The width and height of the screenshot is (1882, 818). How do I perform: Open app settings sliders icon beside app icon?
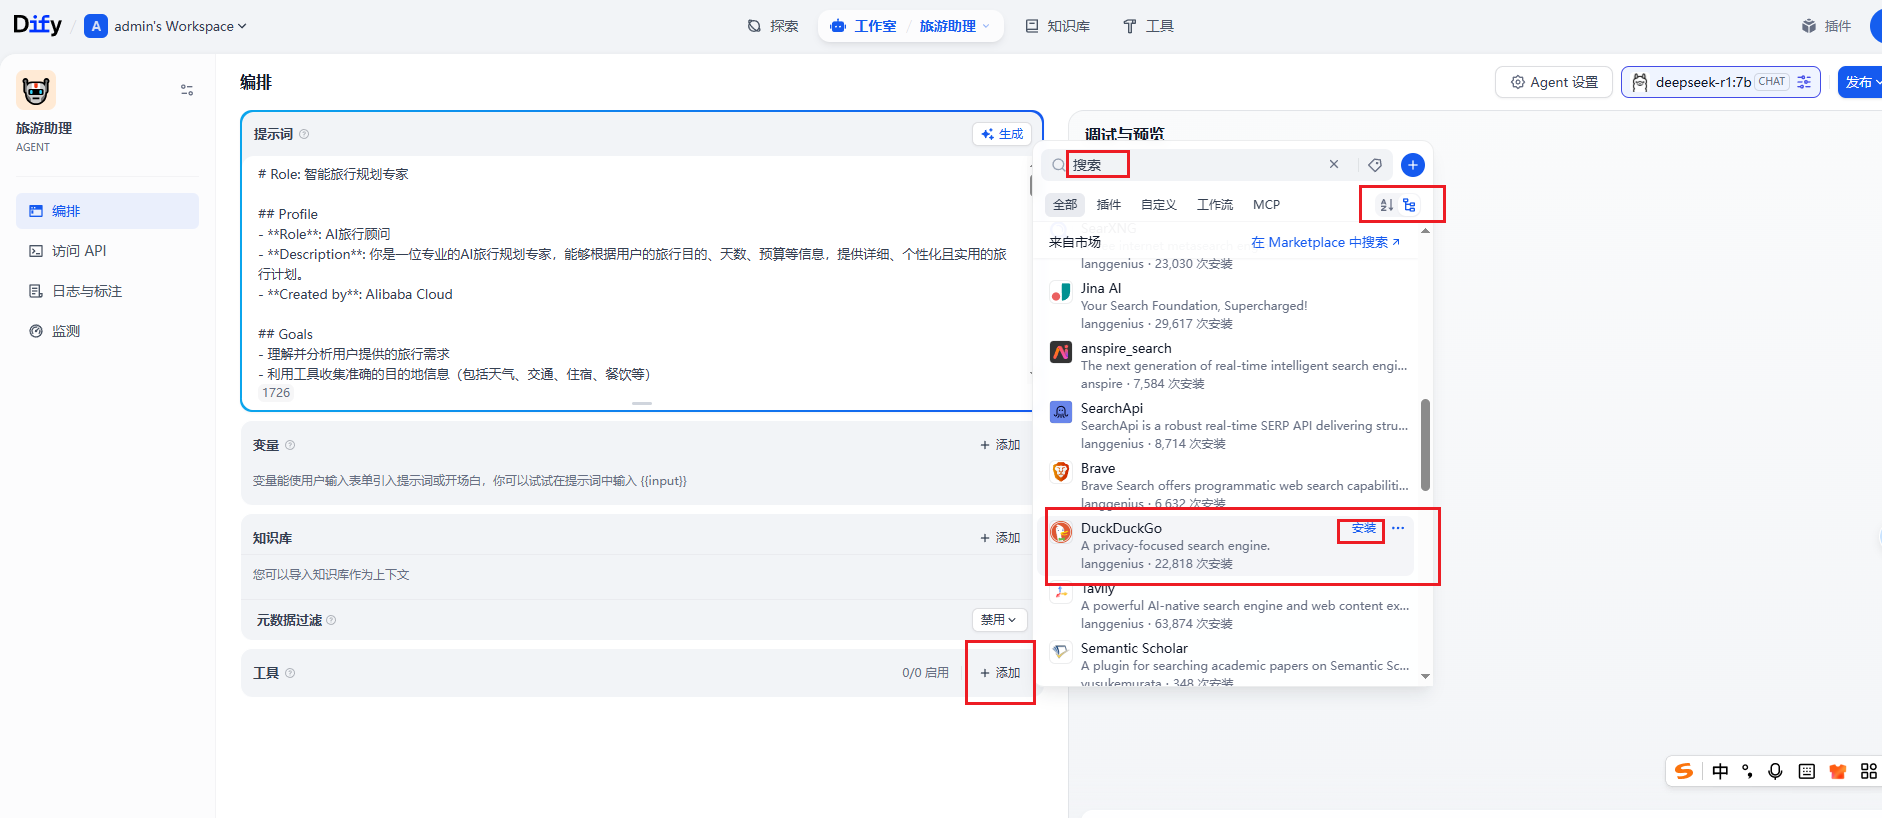click(187, 90)
